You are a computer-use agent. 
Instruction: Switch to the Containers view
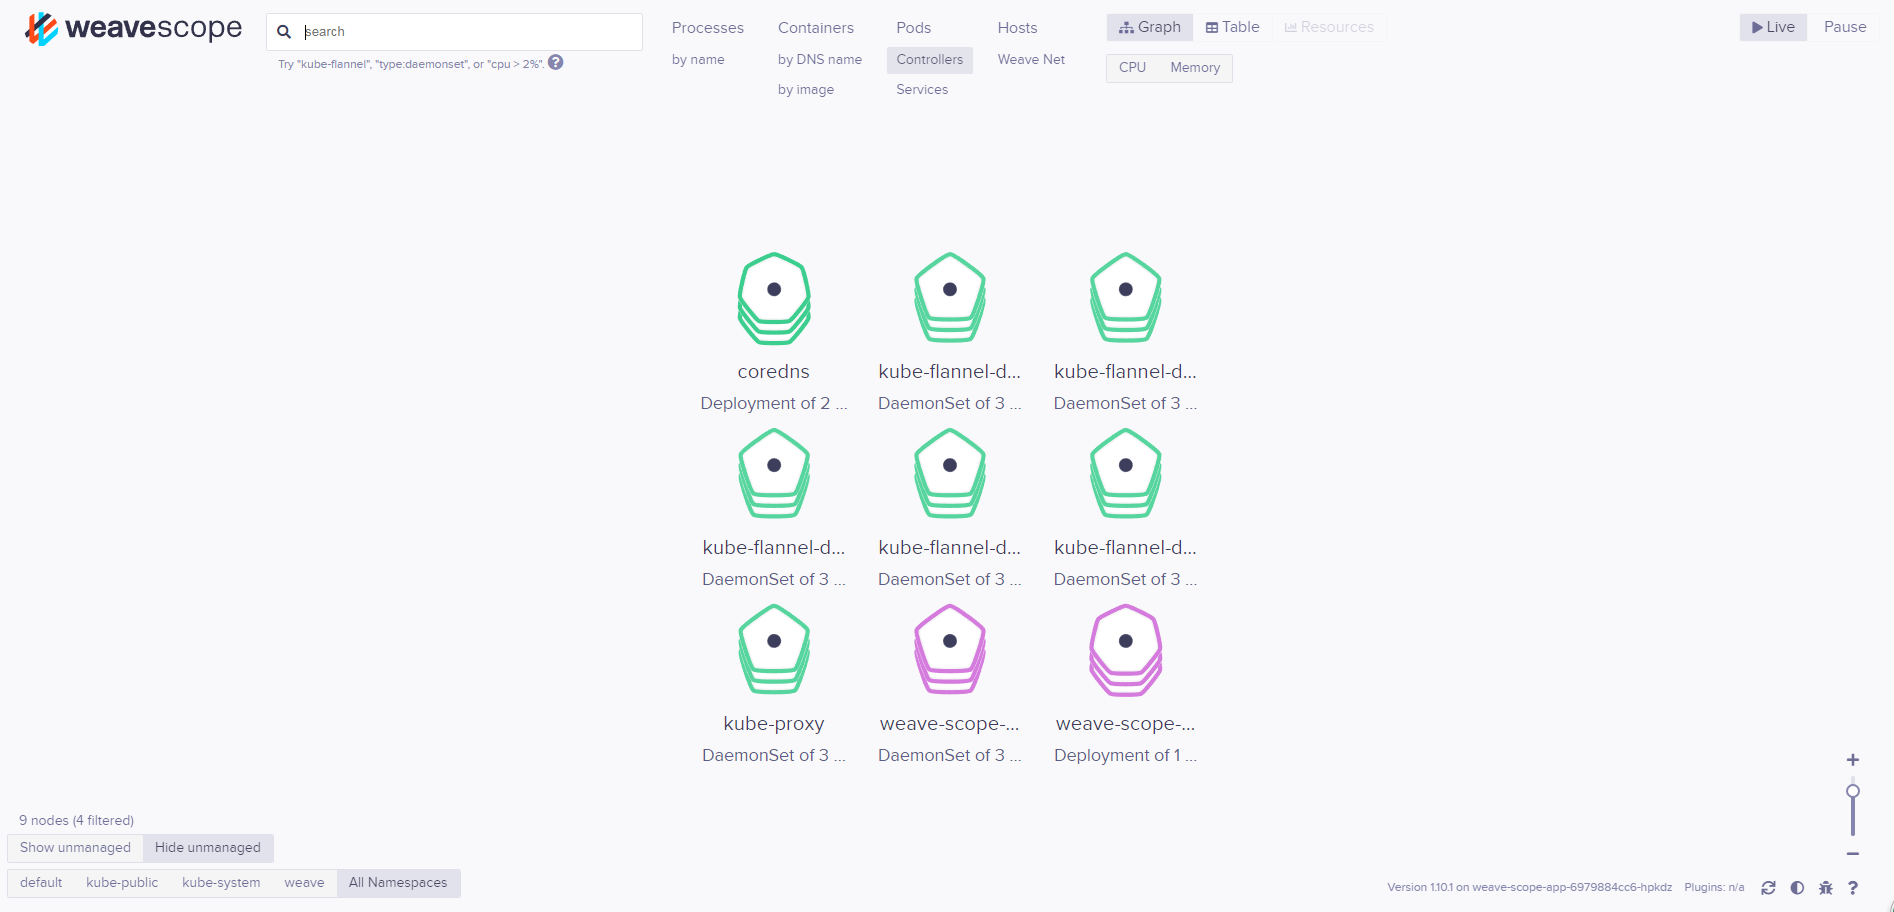[816, 28]
